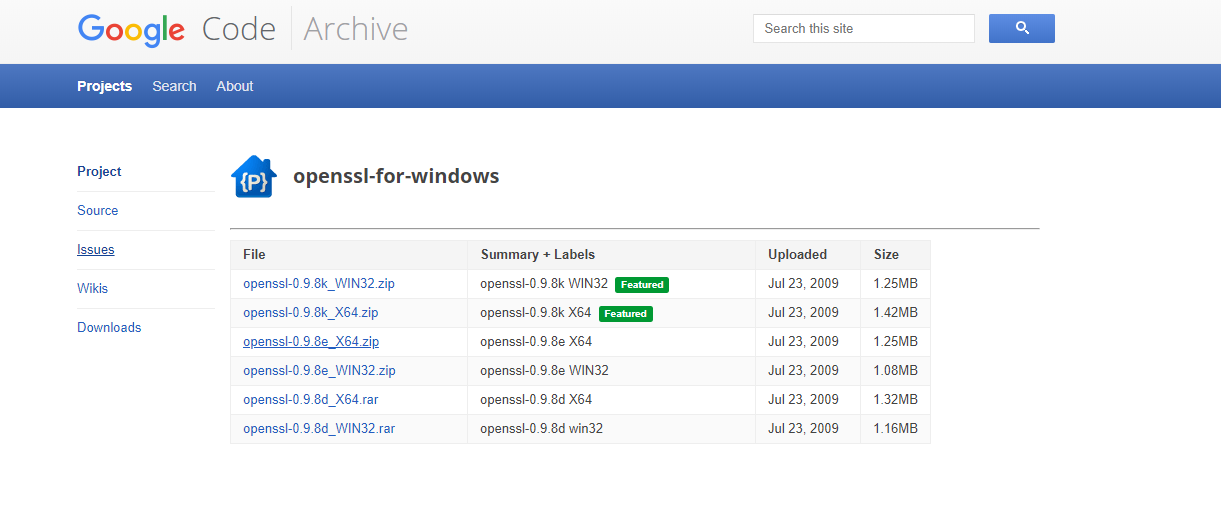Screen dimensions: 1221x527
Task: Select Issues in the sidebar
Action: pyautogui.click(x=96, y=249)
